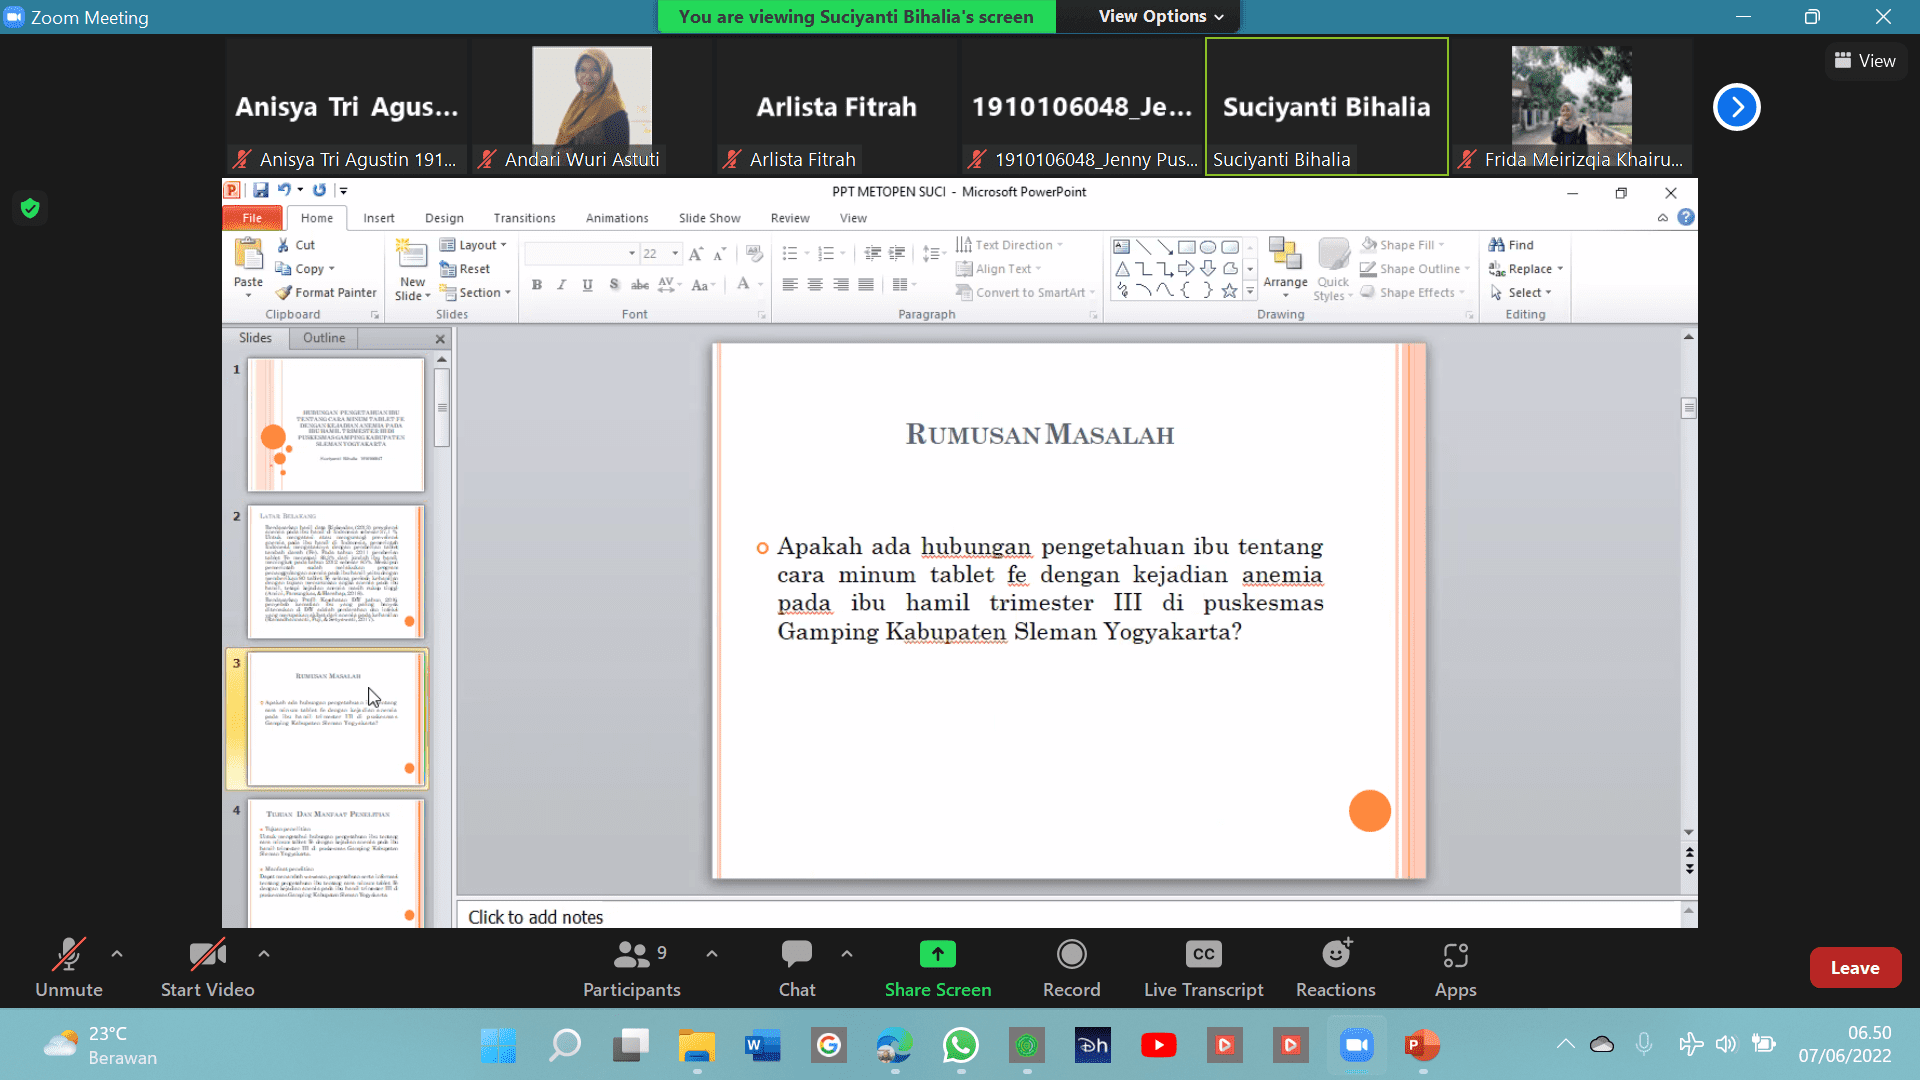Switch to the Insert ribbon tab
The width and height of the screenshot is (1920, 1080).
[x=379, y=218]
